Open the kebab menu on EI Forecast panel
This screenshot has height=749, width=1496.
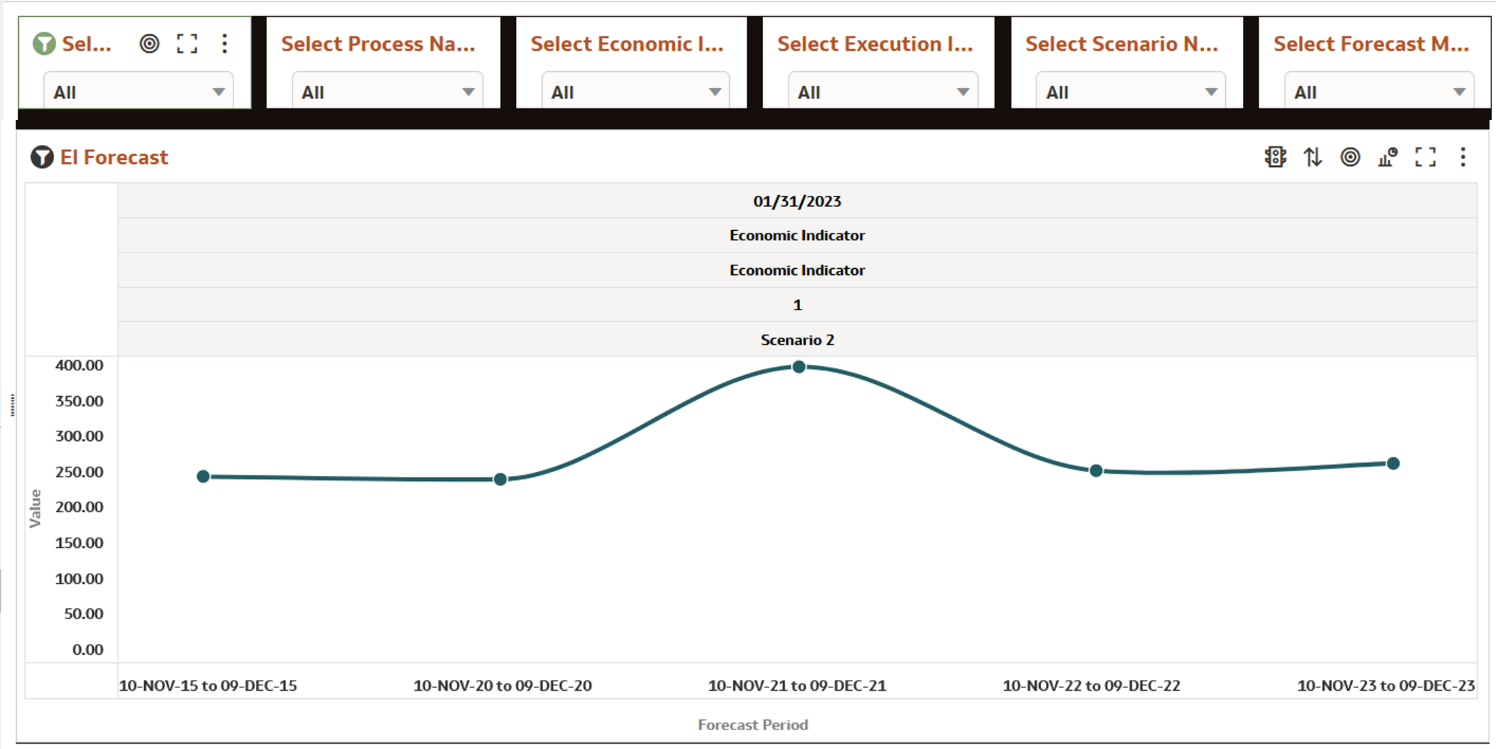click(x=1462, y=157)
